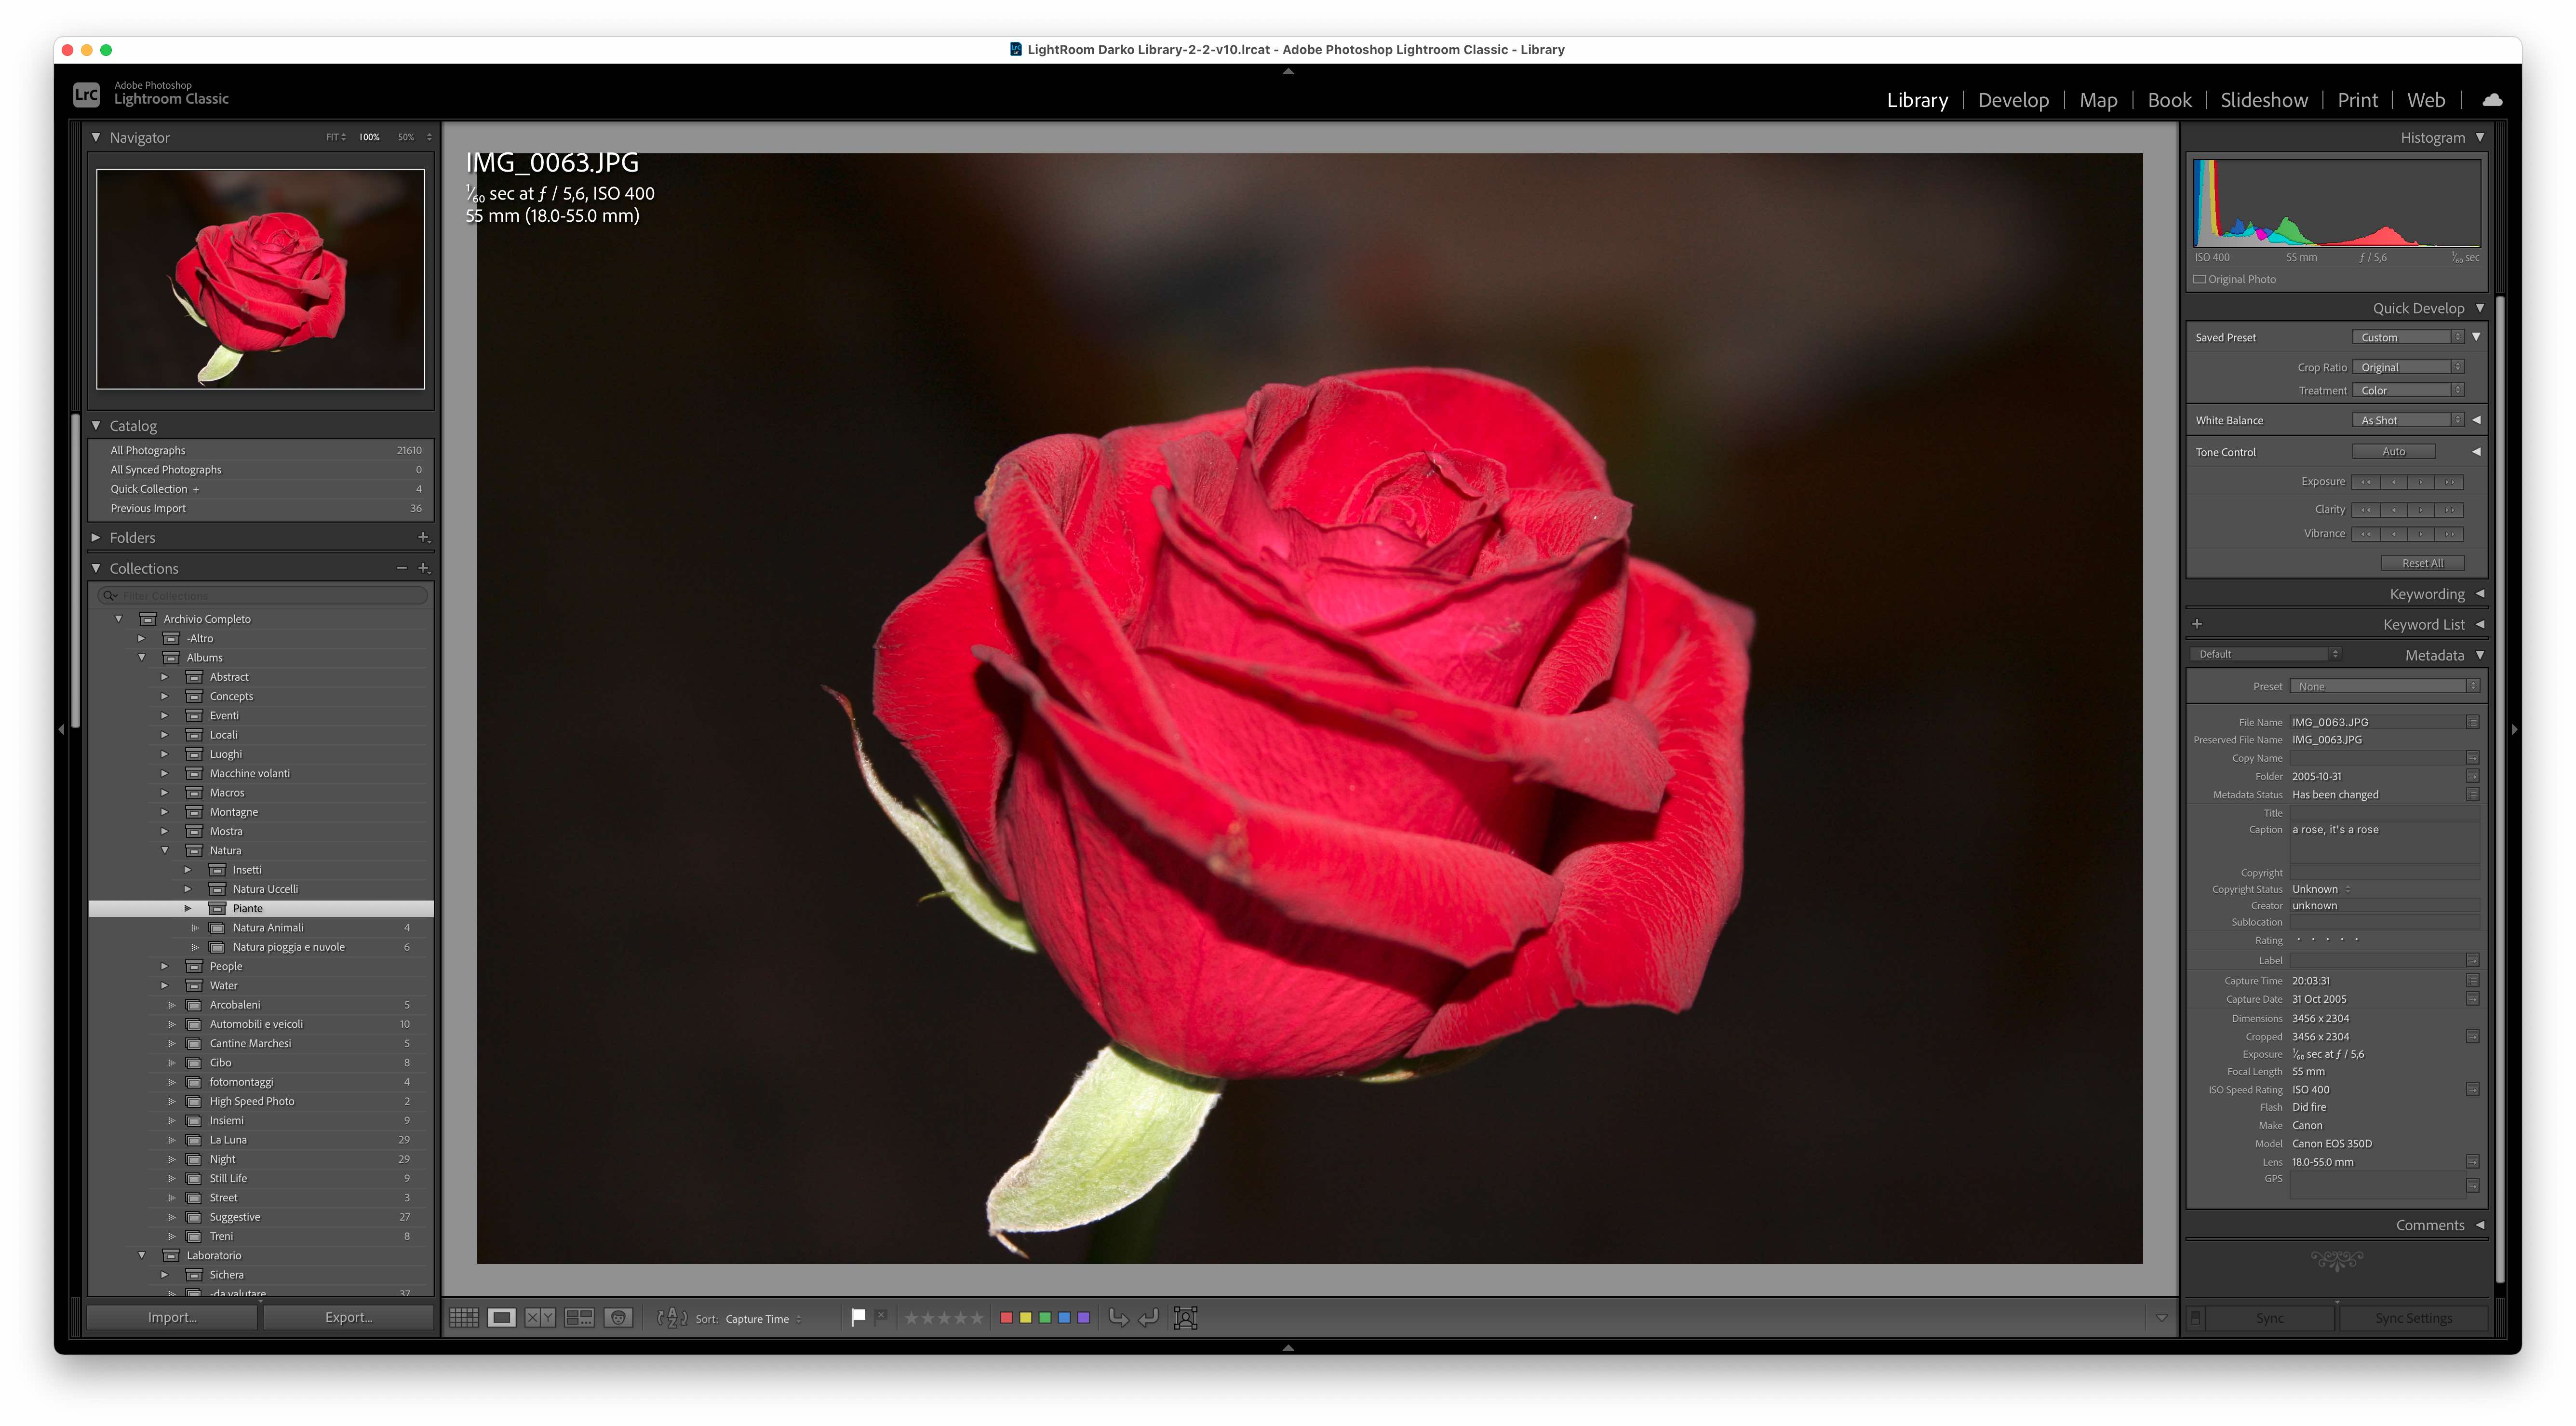Open Compare view (XY) icon

[x=541, y=1318]
